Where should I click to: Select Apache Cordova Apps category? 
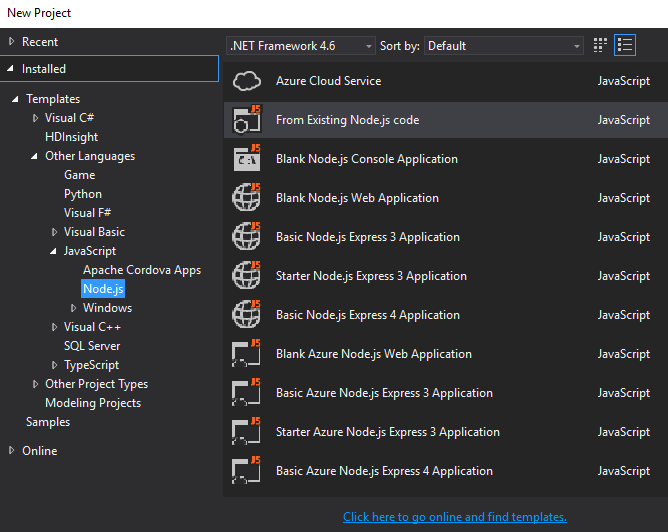pos(142,270)
